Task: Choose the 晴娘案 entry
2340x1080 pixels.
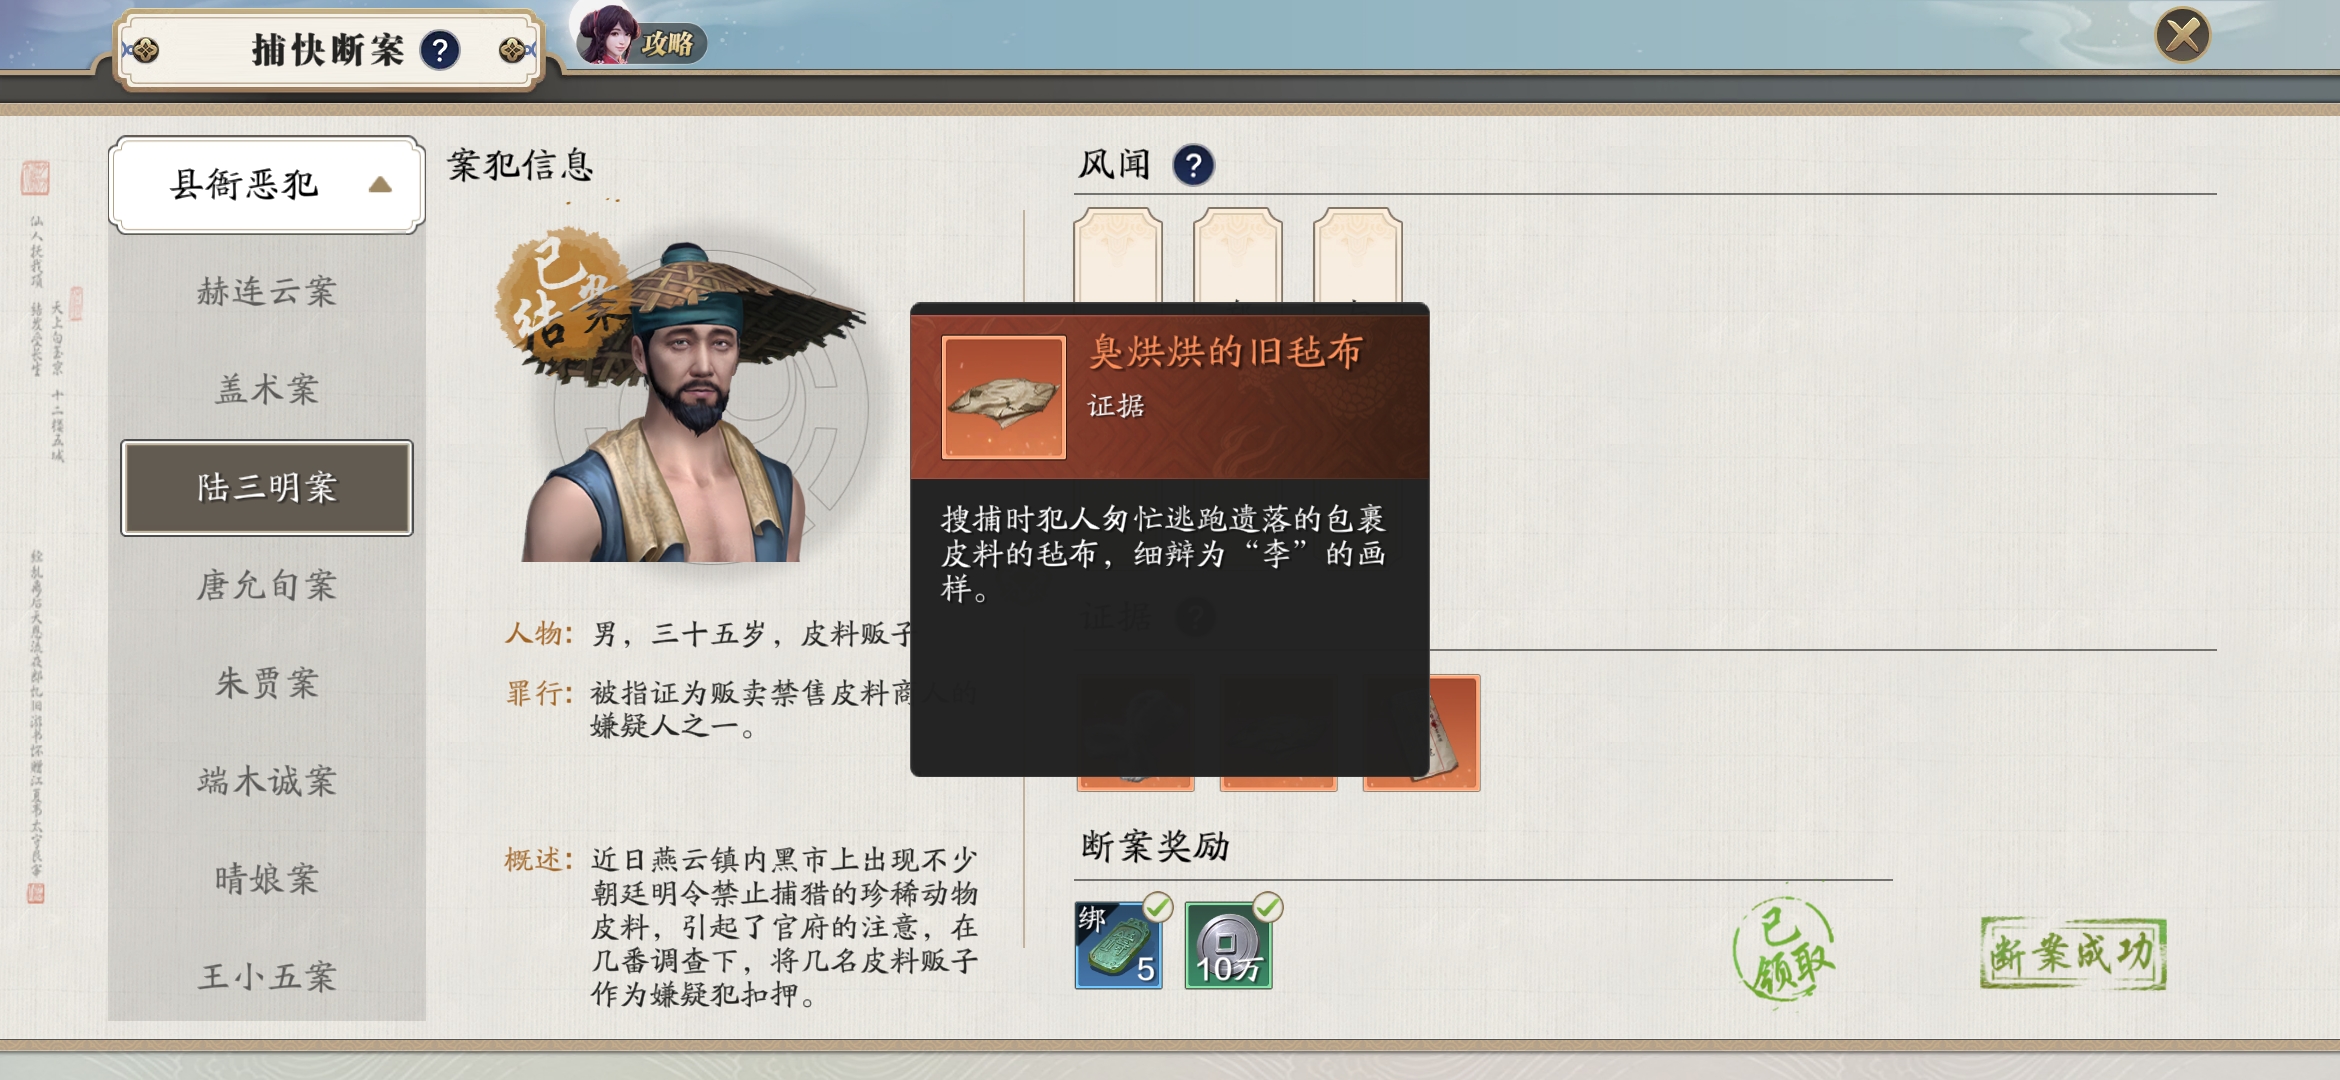Action: [267, 879]
